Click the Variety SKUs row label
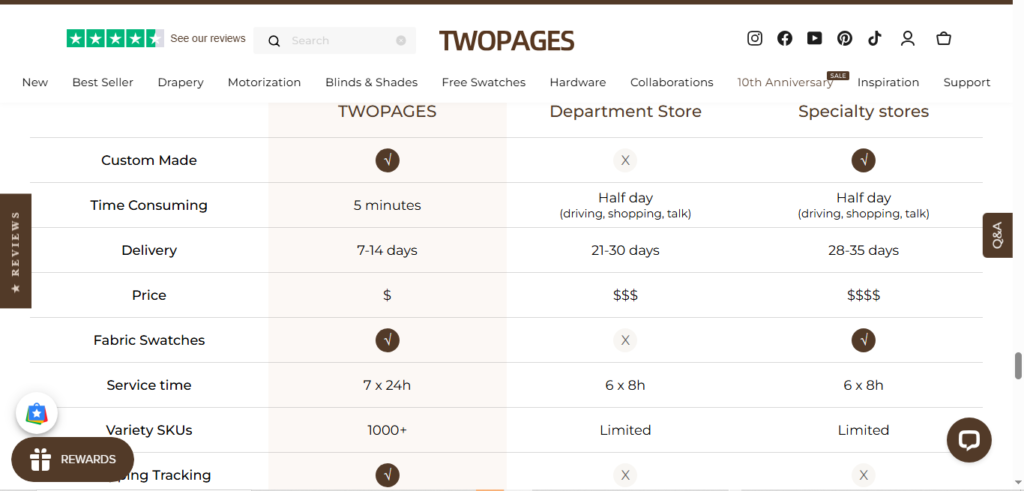Screen dimensions: 1024x491 [149, 430]
